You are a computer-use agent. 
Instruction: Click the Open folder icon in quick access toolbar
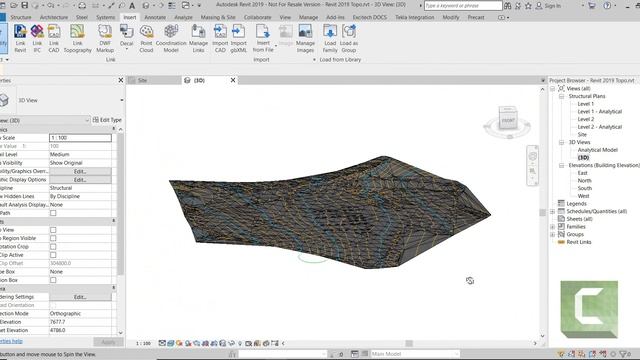point(13,6)
